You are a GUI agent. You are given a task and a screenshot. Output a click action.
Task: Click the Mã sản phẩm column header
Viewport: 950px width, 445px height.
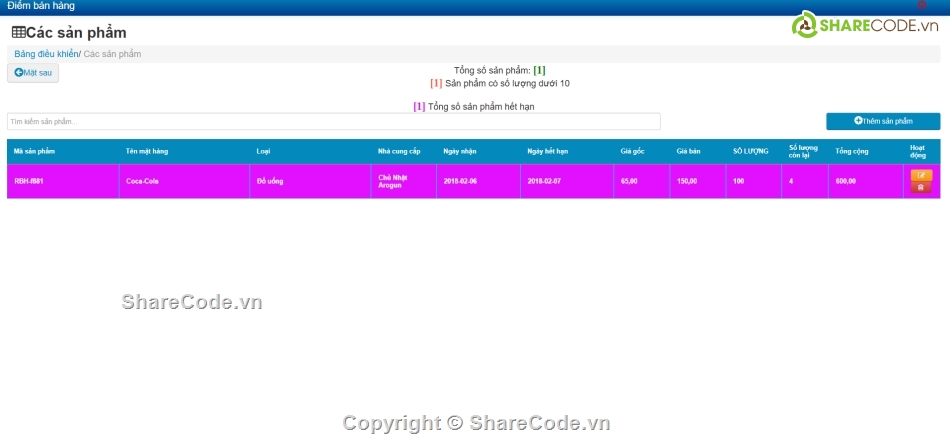pyautogui.click(x=35, y=151)
